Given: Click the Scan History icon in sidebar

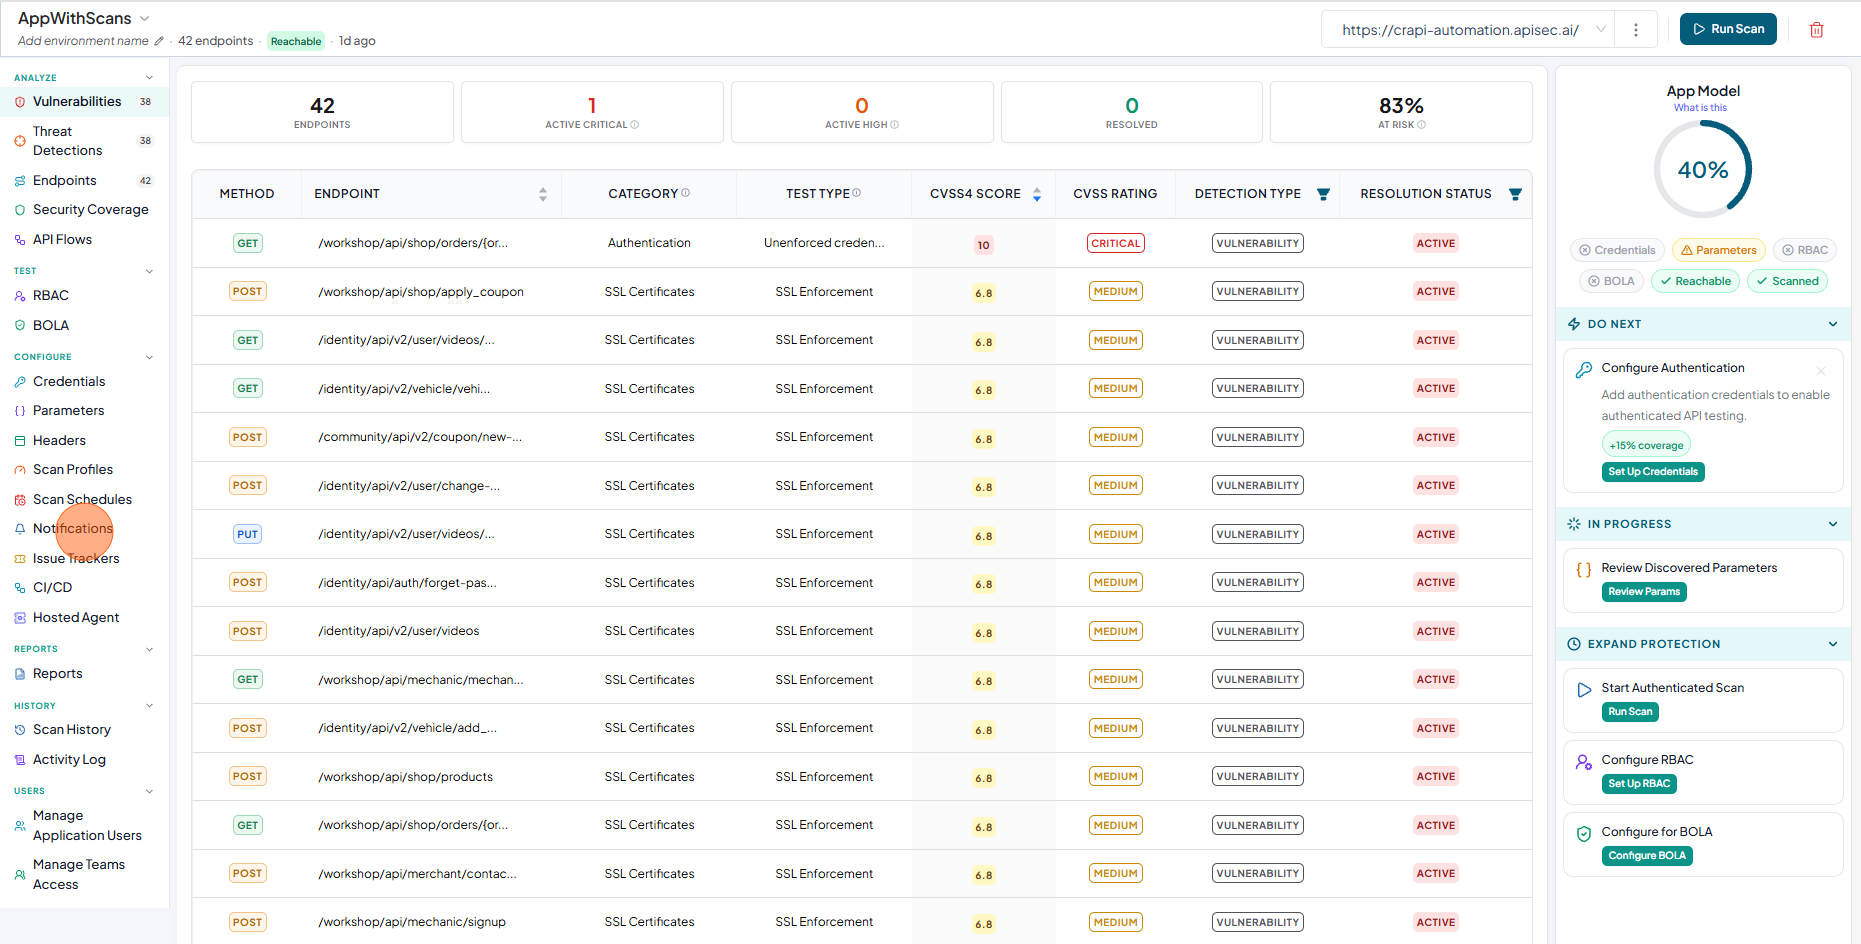Looking at the screenshot, I should (20, 730).
